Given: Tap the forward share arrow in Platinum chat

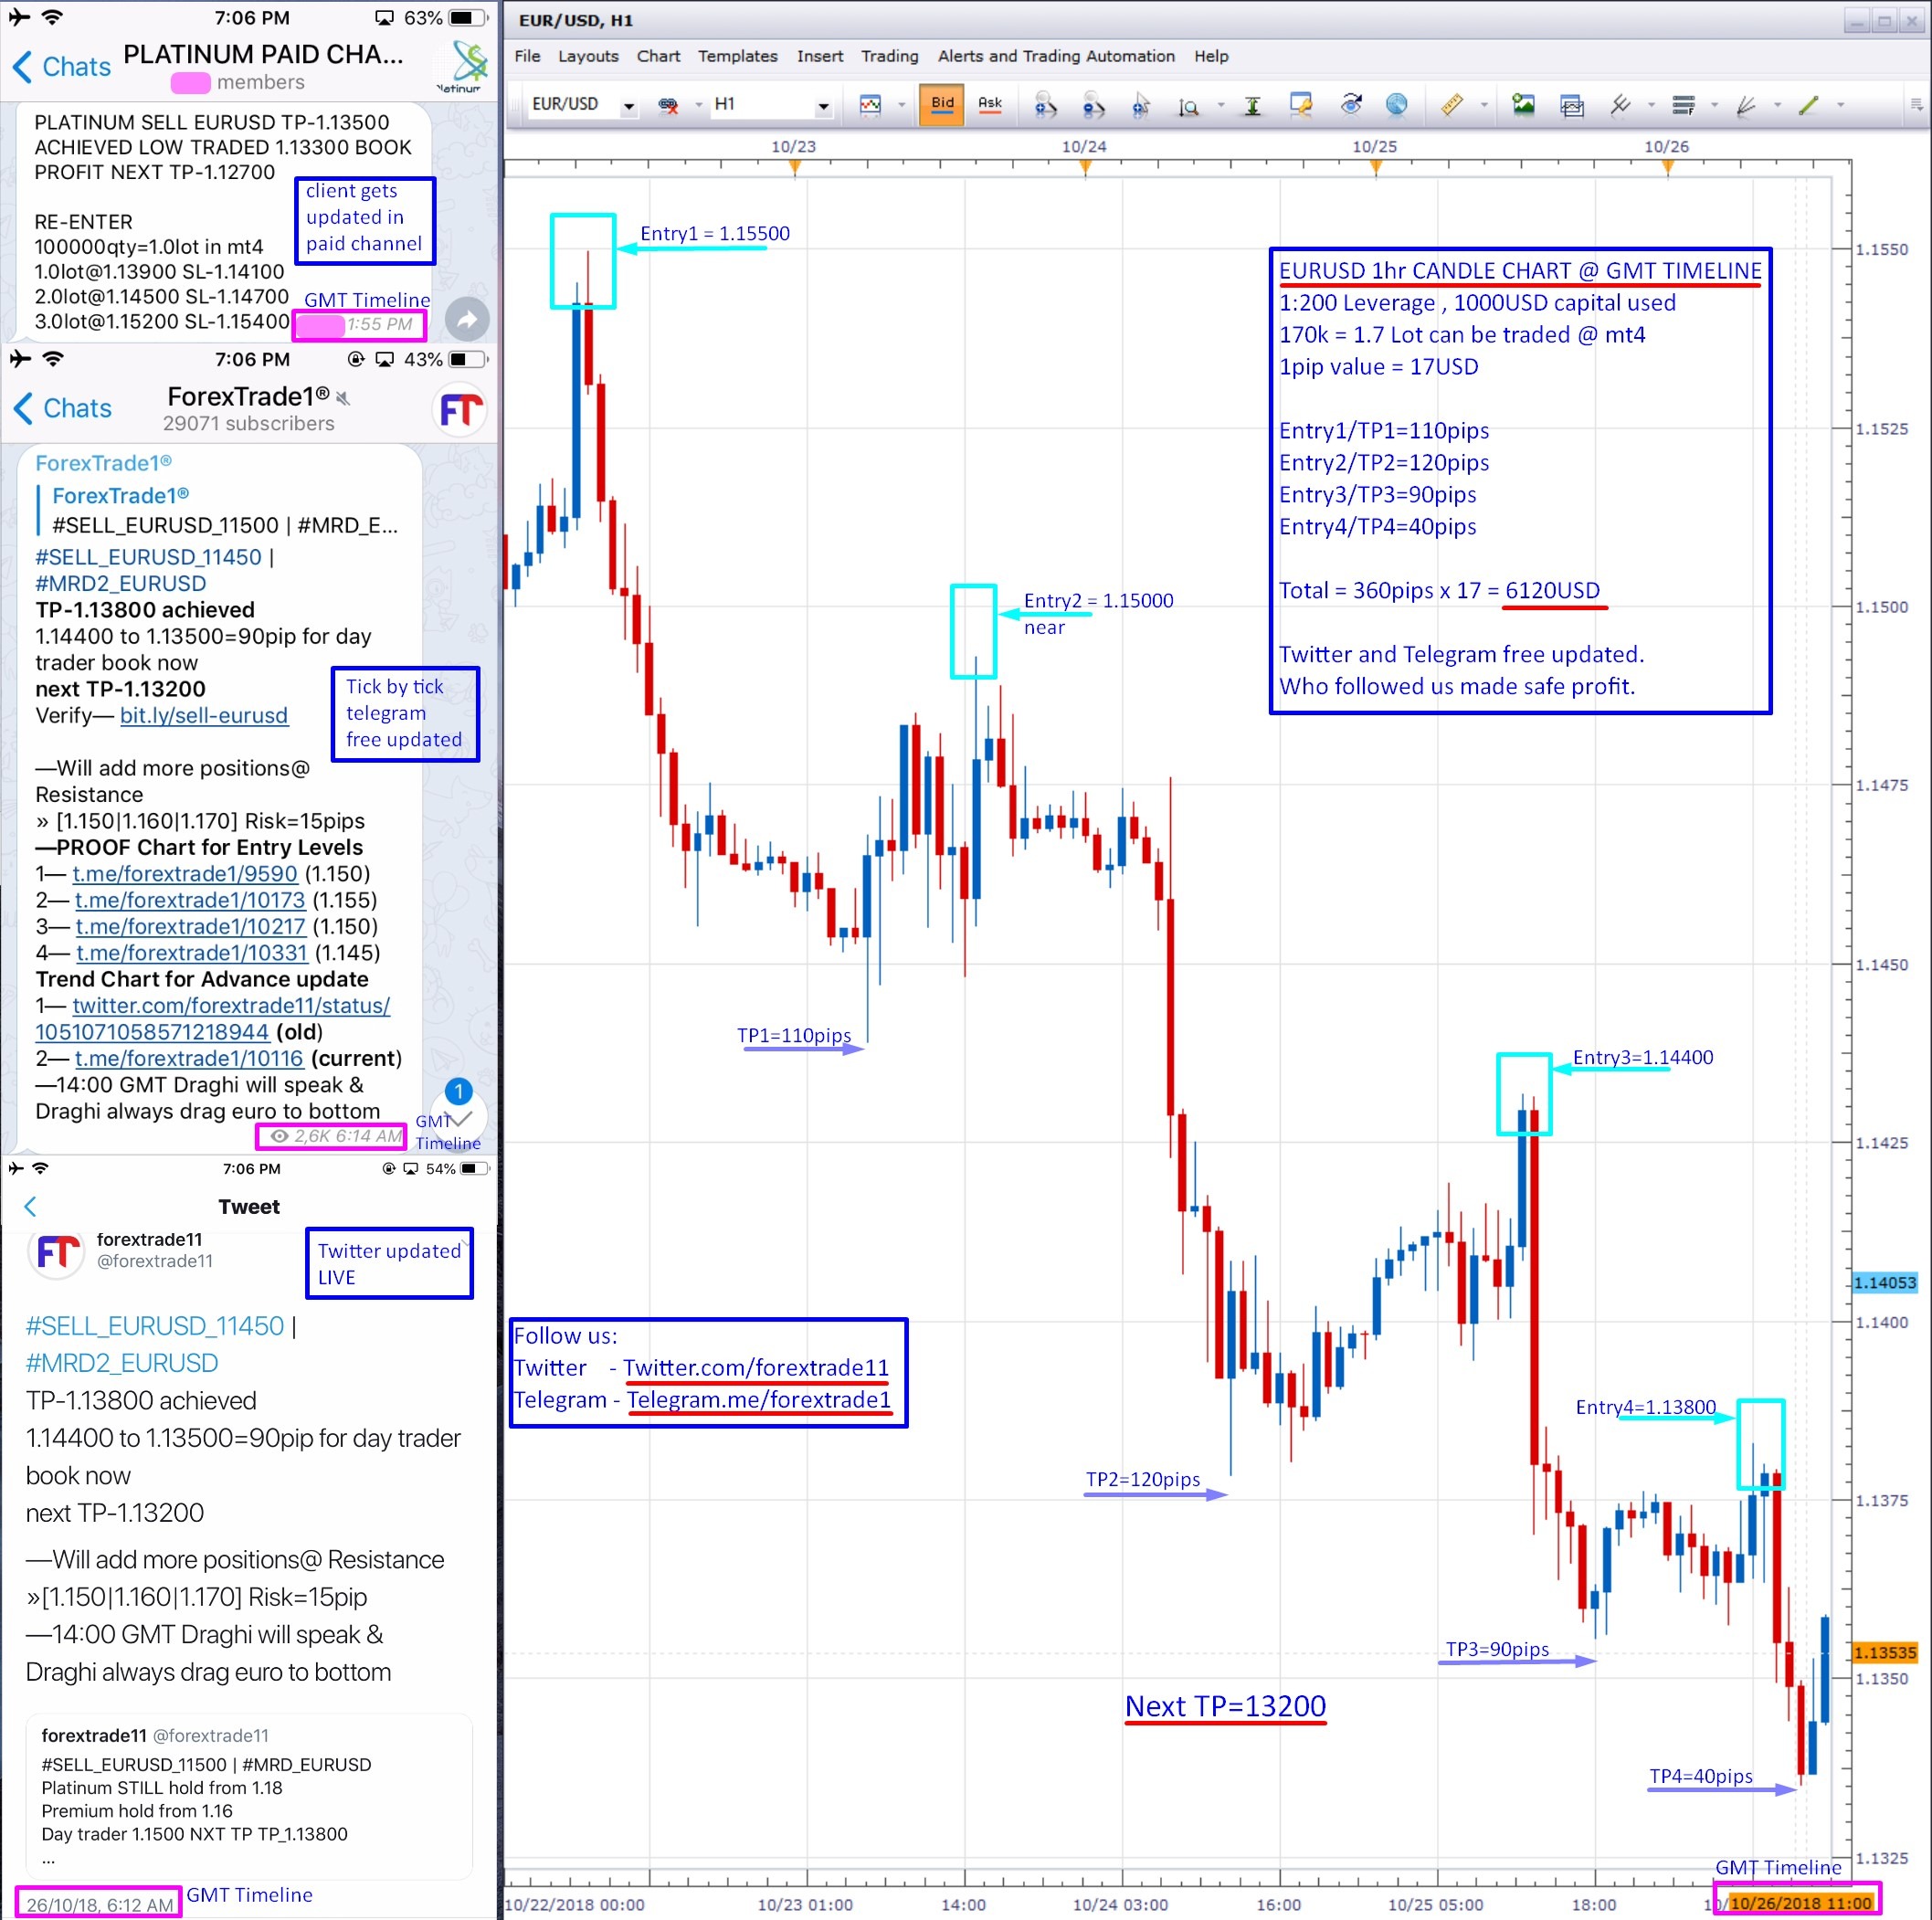Looking at the screenshot, I should [x=466, y=319].
